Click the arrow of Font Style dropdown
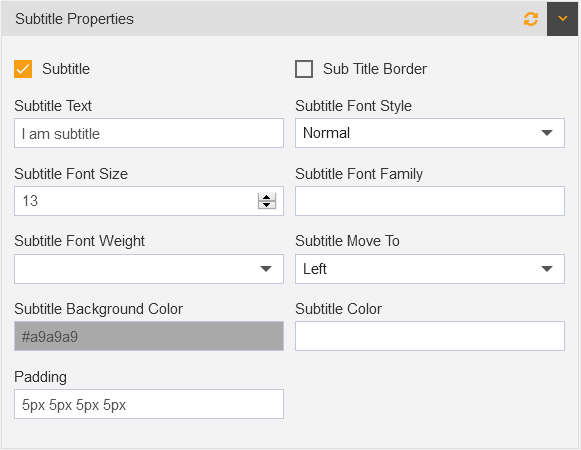 coord(547,133)
